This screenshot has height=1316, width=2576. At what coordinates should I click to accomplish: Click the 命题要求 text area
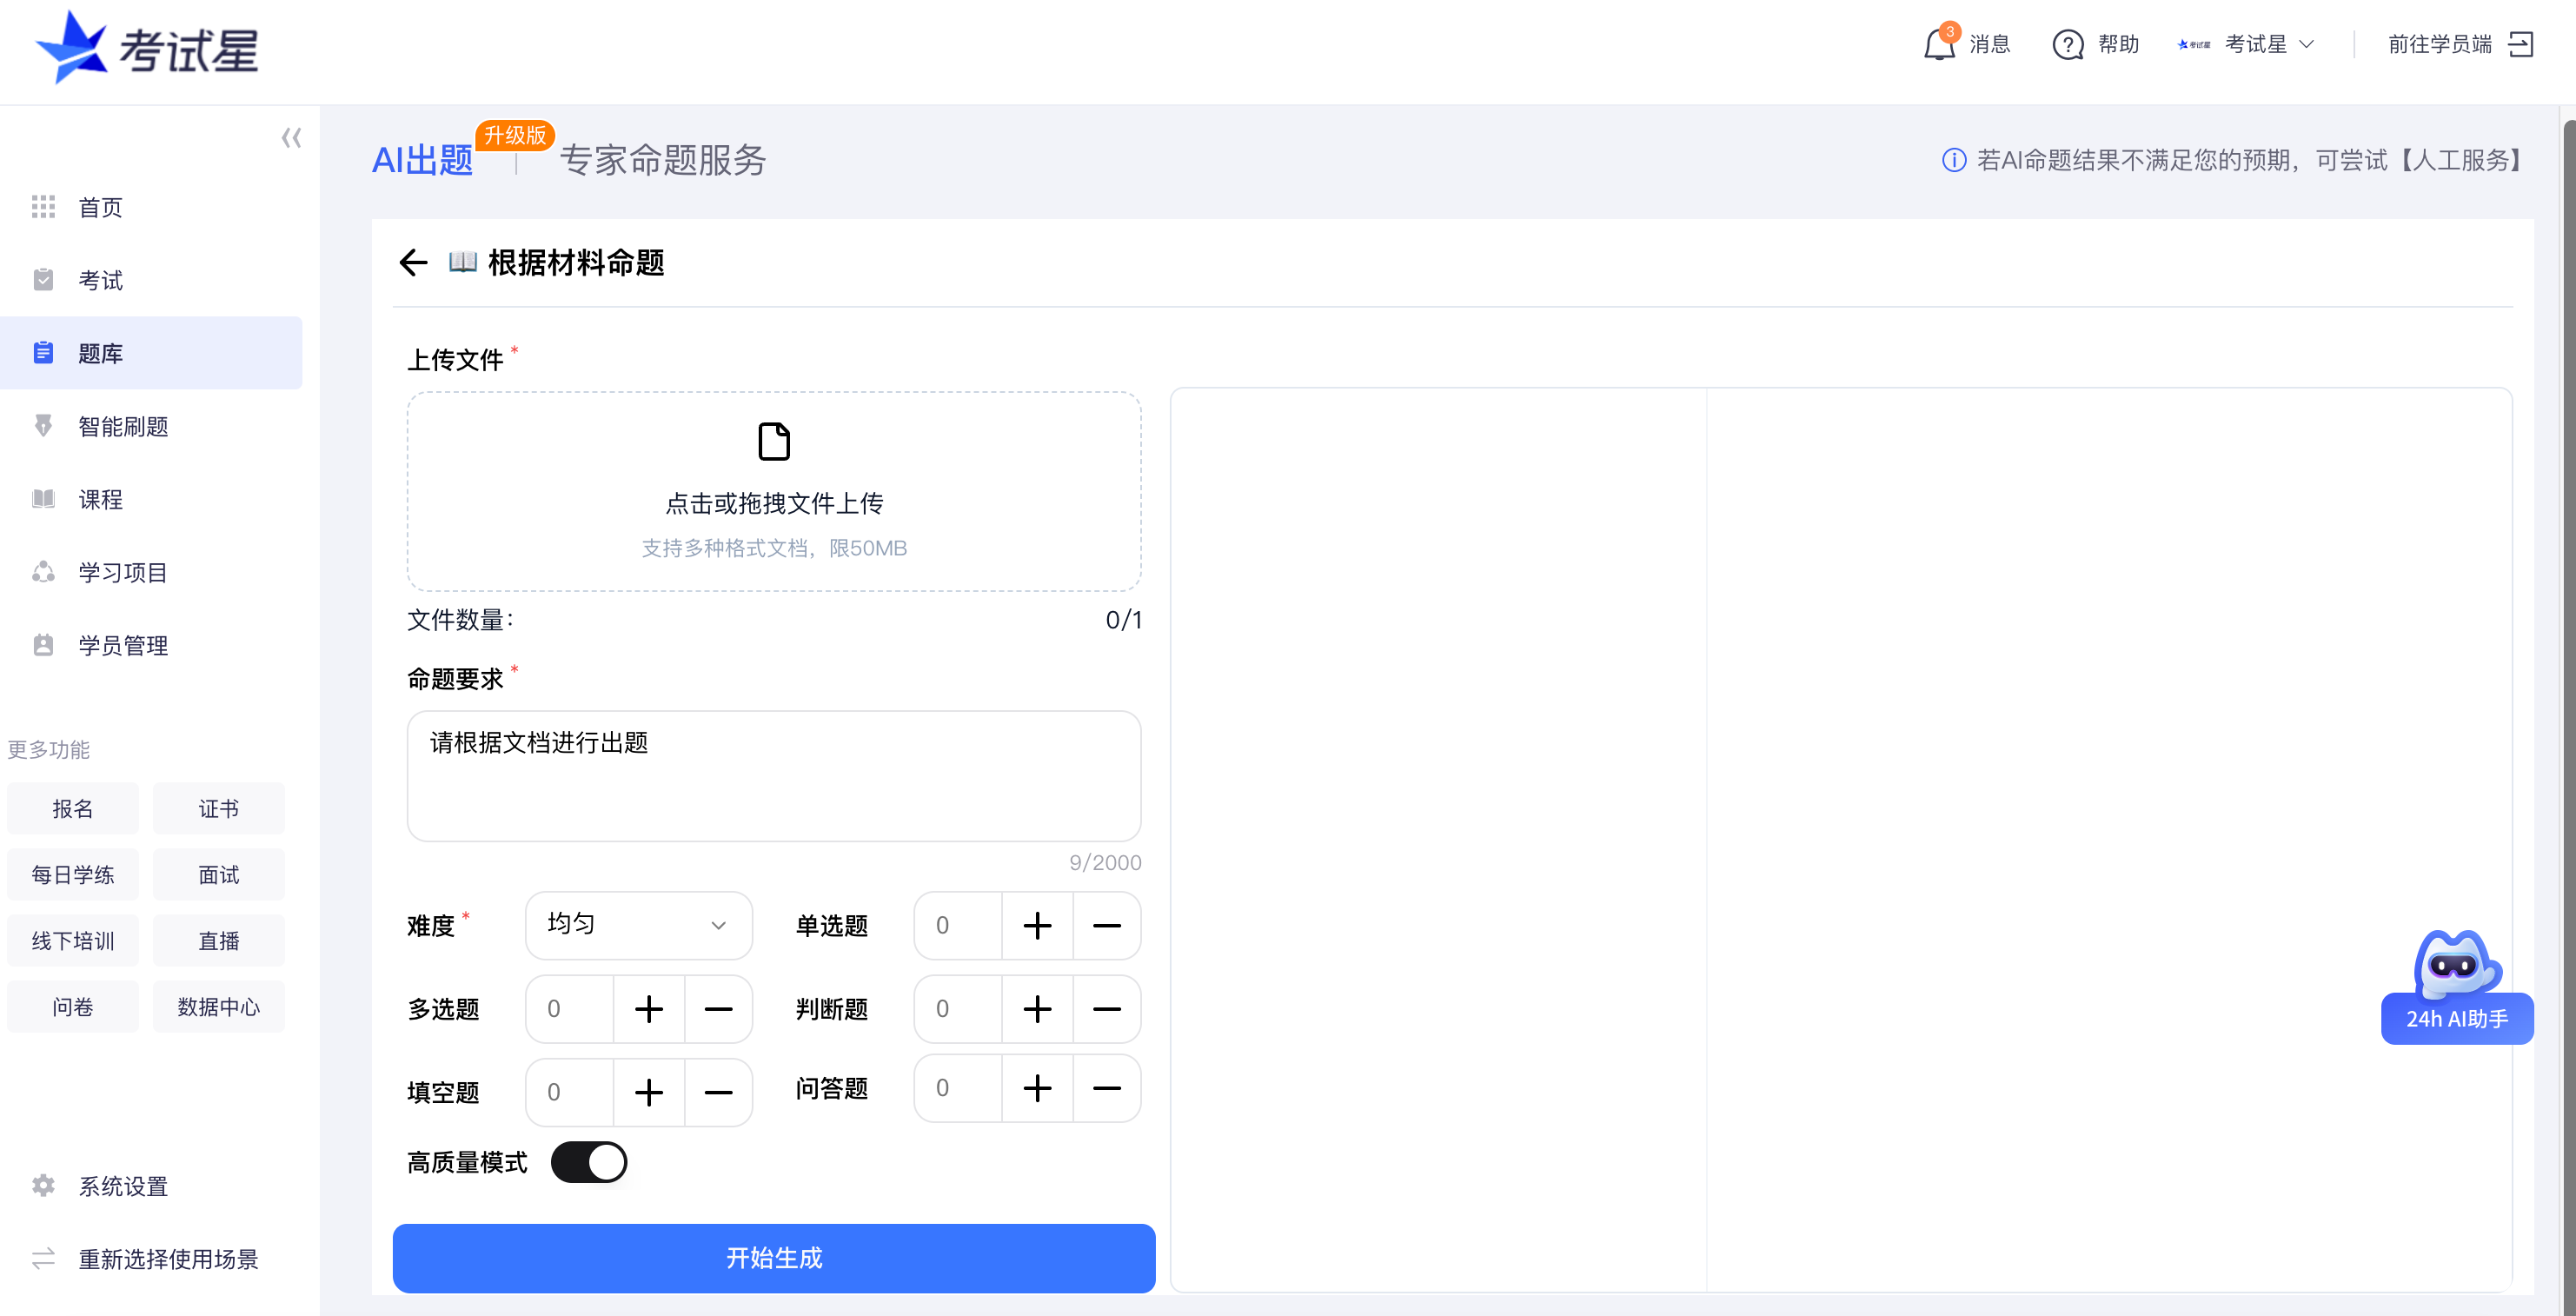coord(773,776)
